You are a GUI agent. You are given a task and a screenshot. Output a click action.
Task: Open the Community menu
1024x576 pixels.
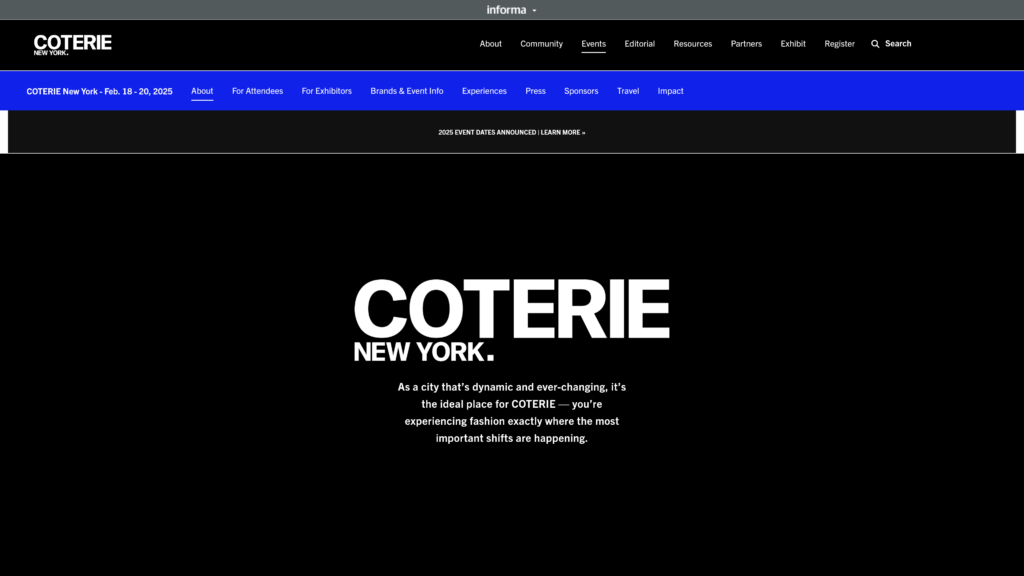click(541, 44)
